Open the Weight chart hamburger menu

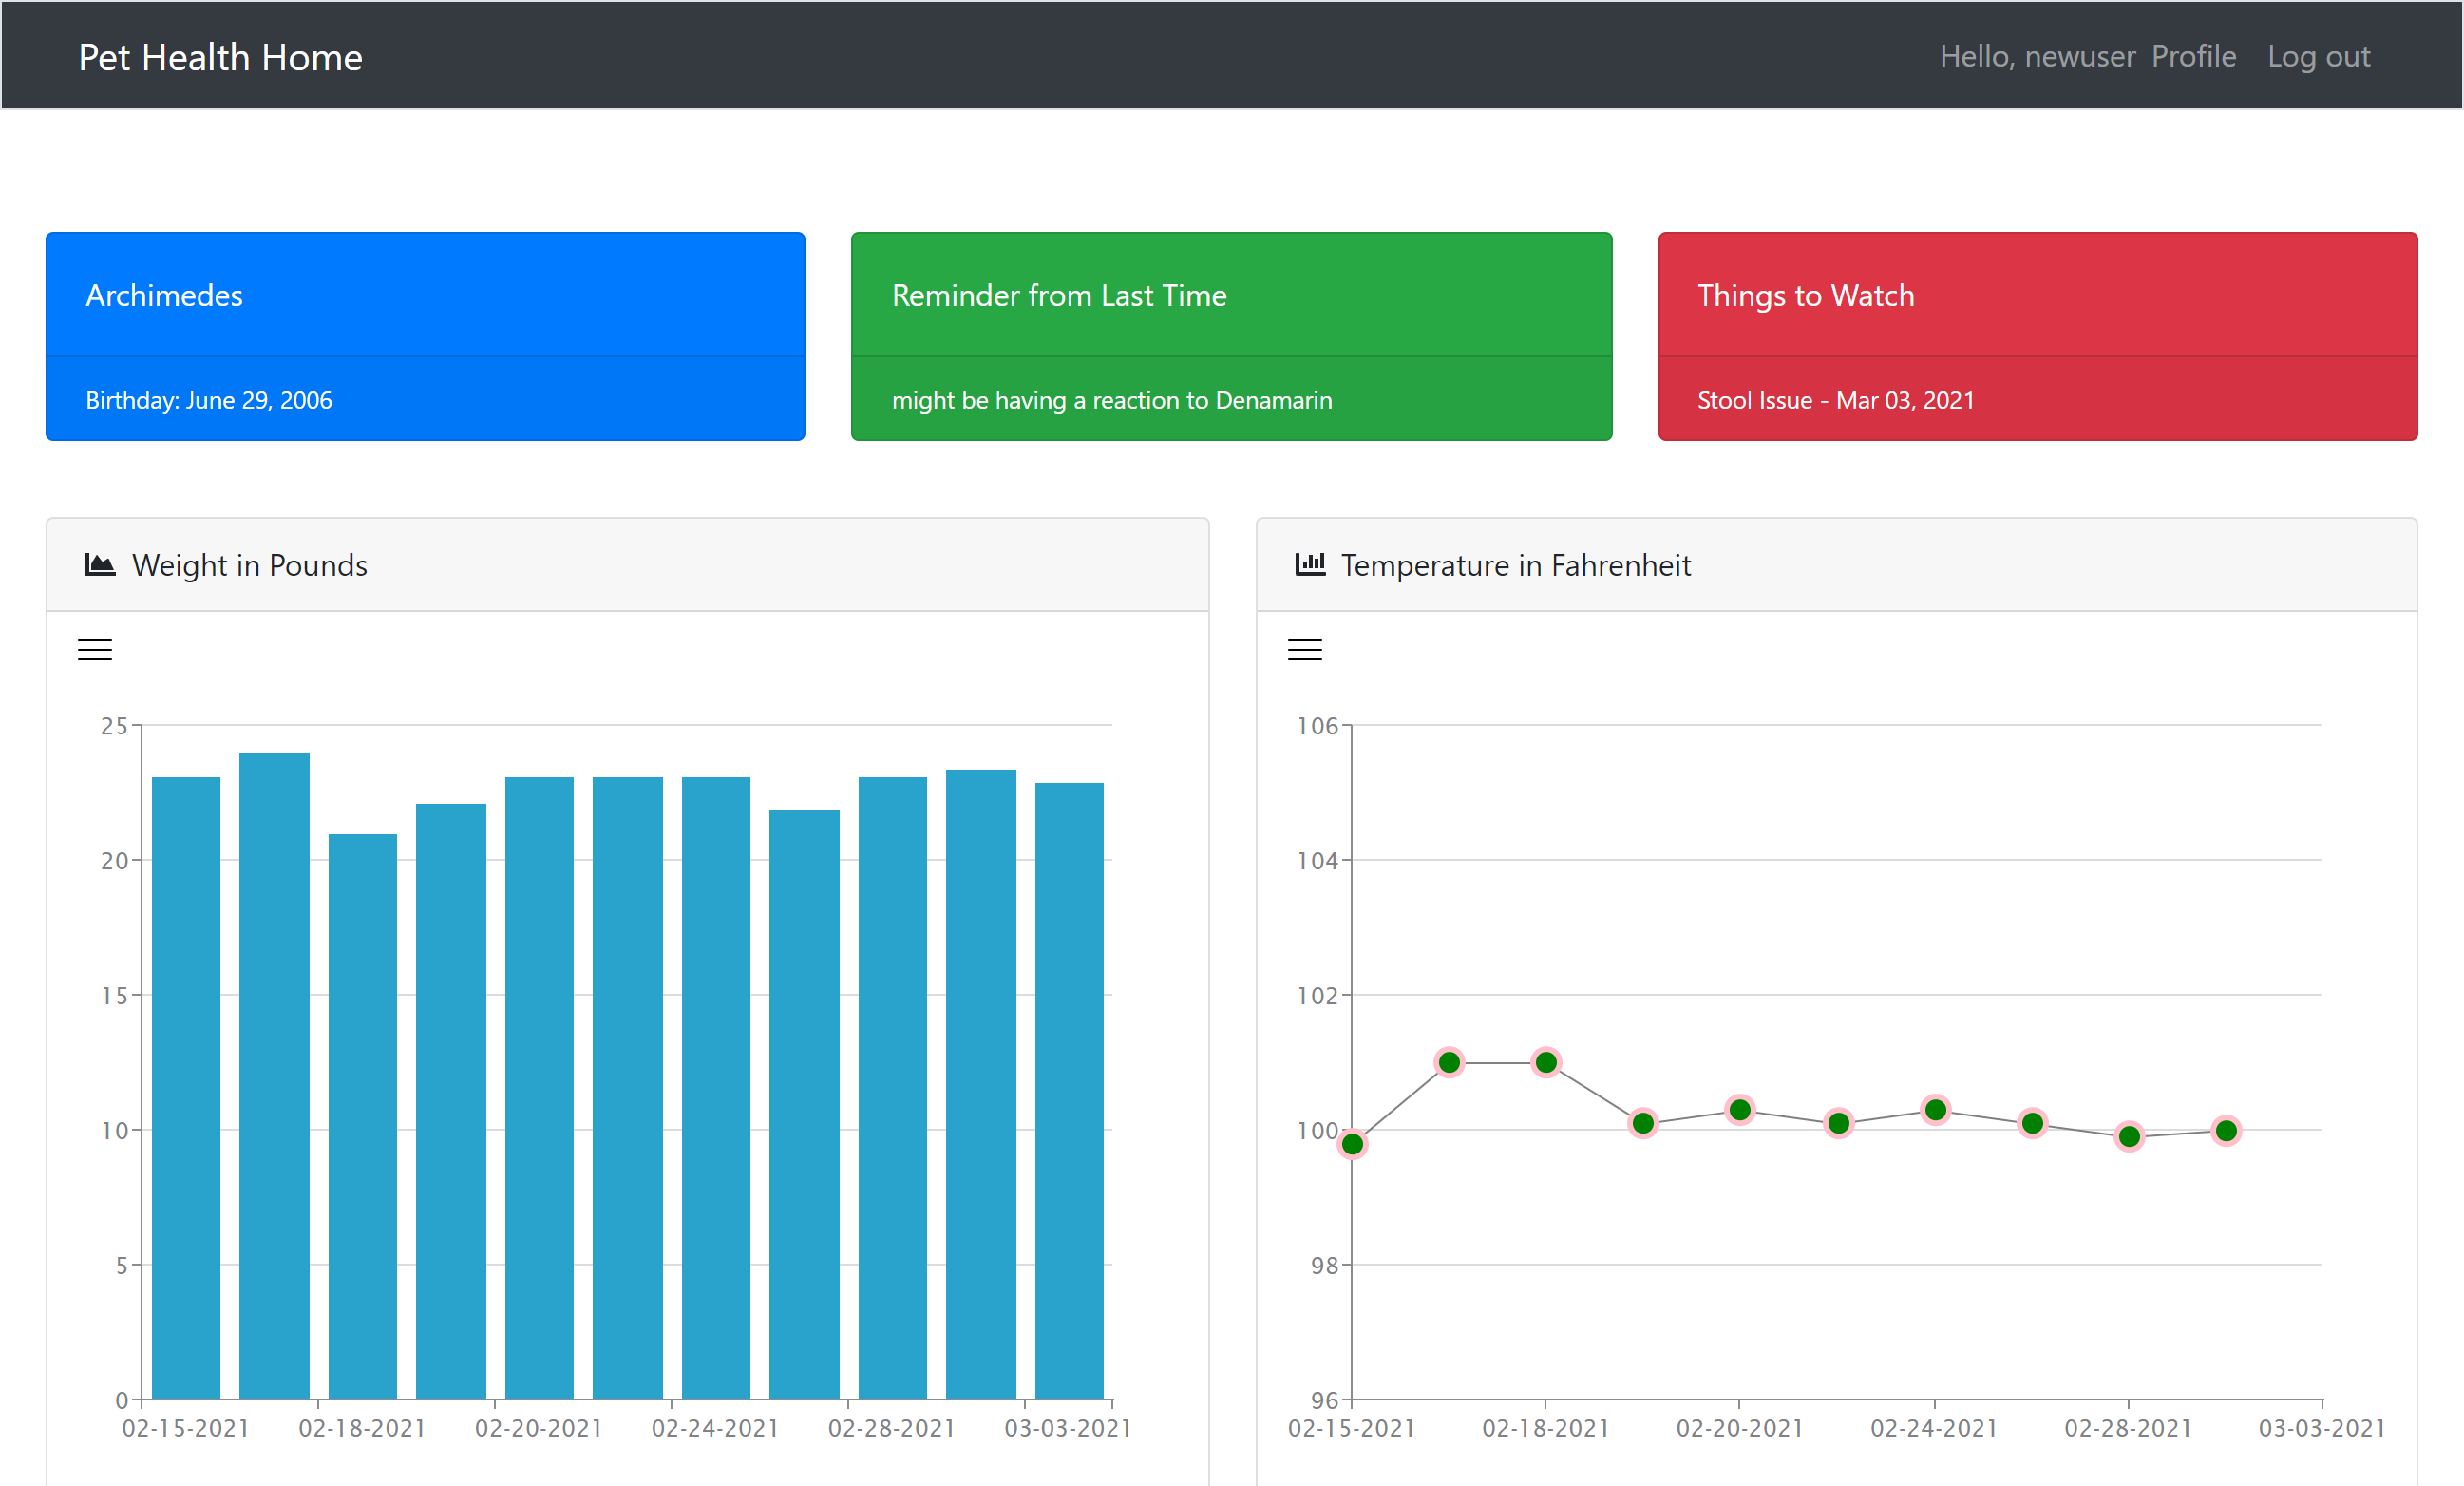[95, 650]
